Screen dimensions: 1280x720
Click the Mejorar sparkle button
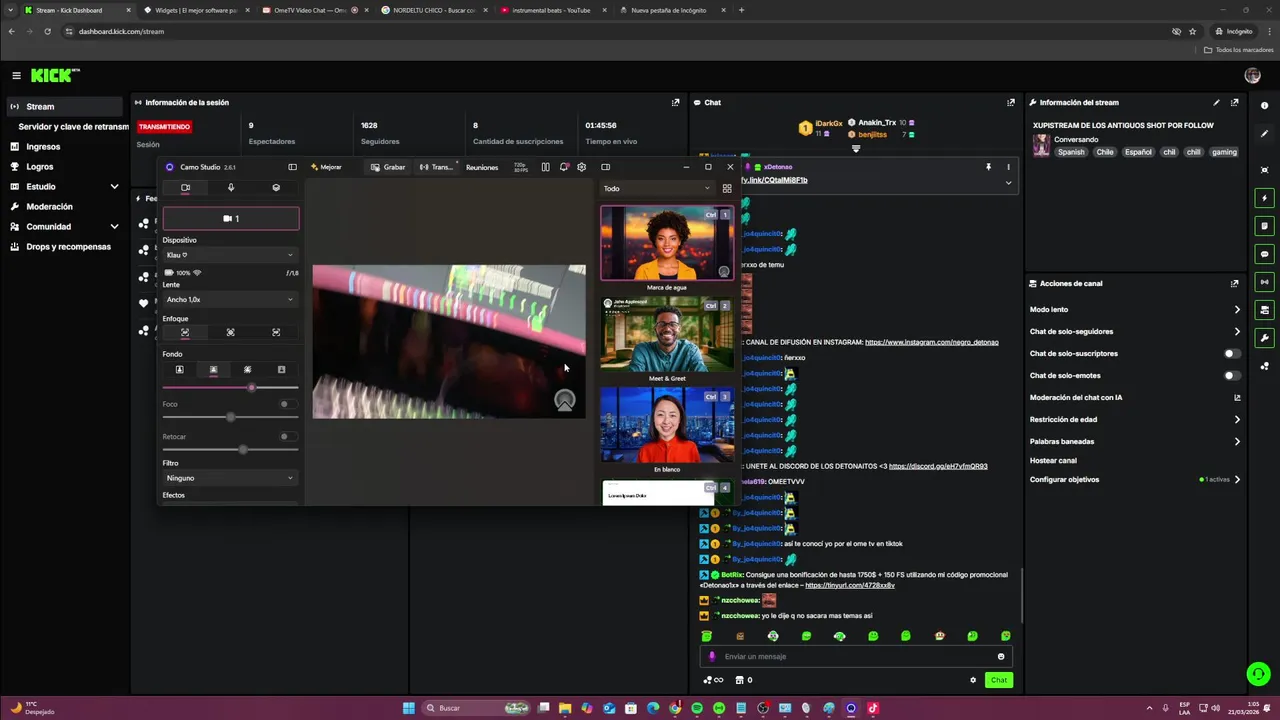[326, 167]
